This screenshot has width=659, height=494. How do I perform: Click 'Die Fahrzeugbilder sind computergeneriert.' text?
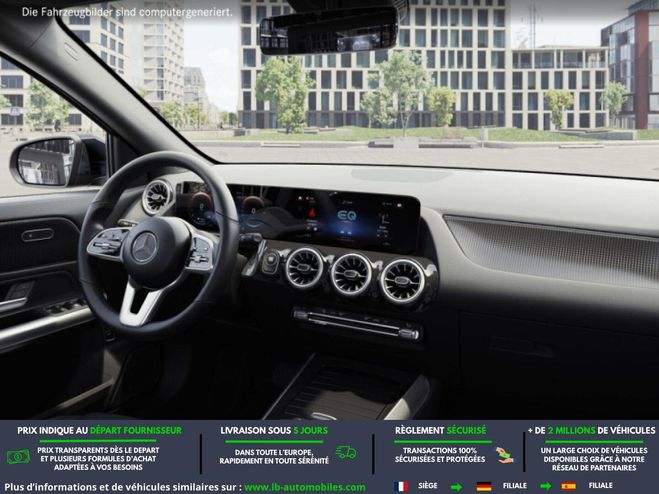coord(127,12)
